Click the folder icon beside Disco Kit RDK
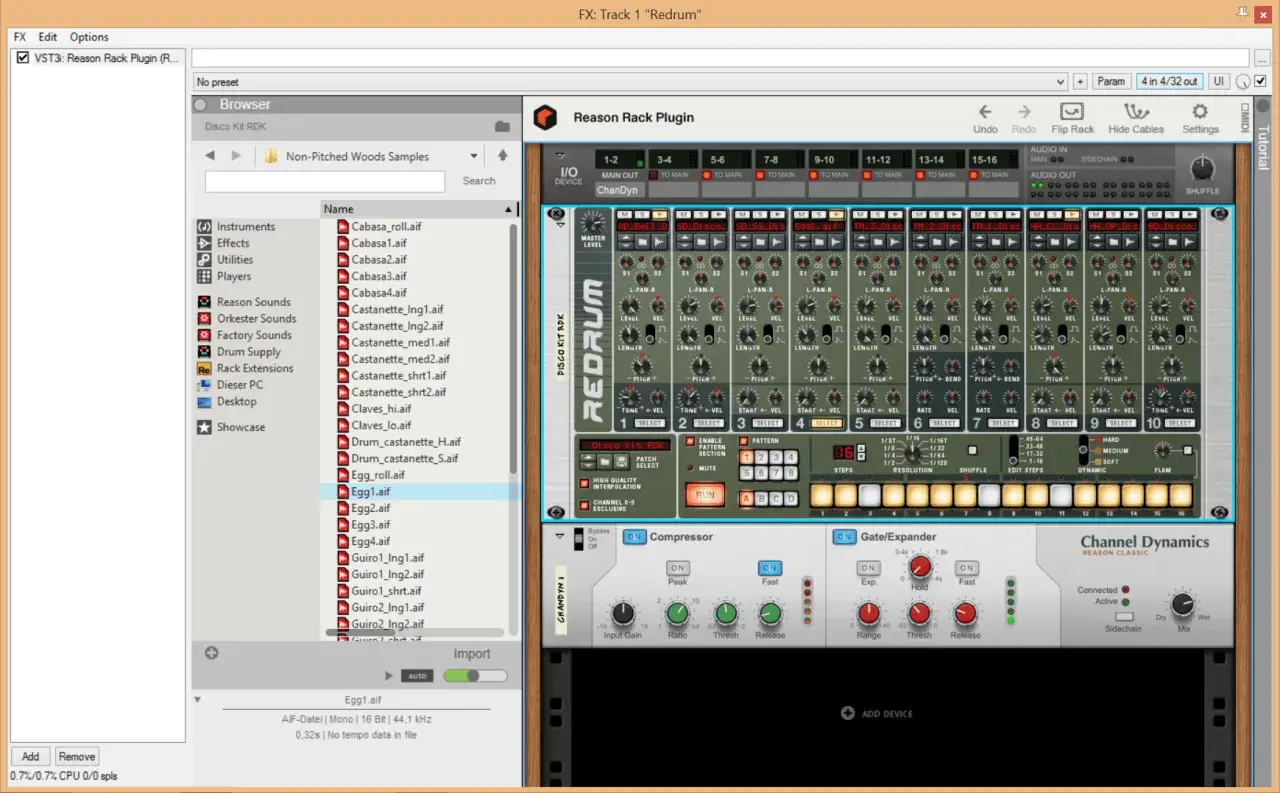The height and width of the screenshot is (793, 1280). 502,127
